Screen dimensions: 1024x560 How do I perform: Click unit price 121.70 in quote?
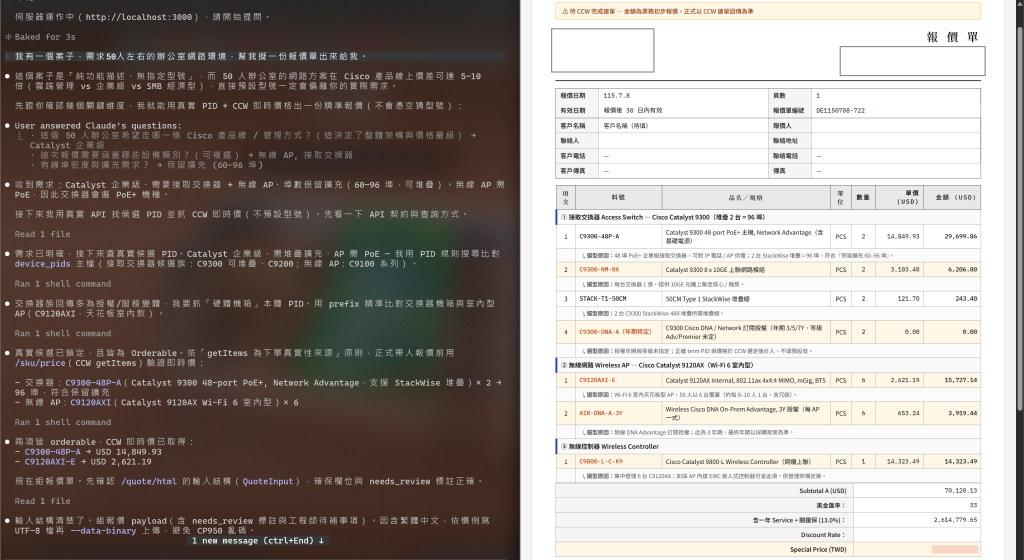point(908,299)
